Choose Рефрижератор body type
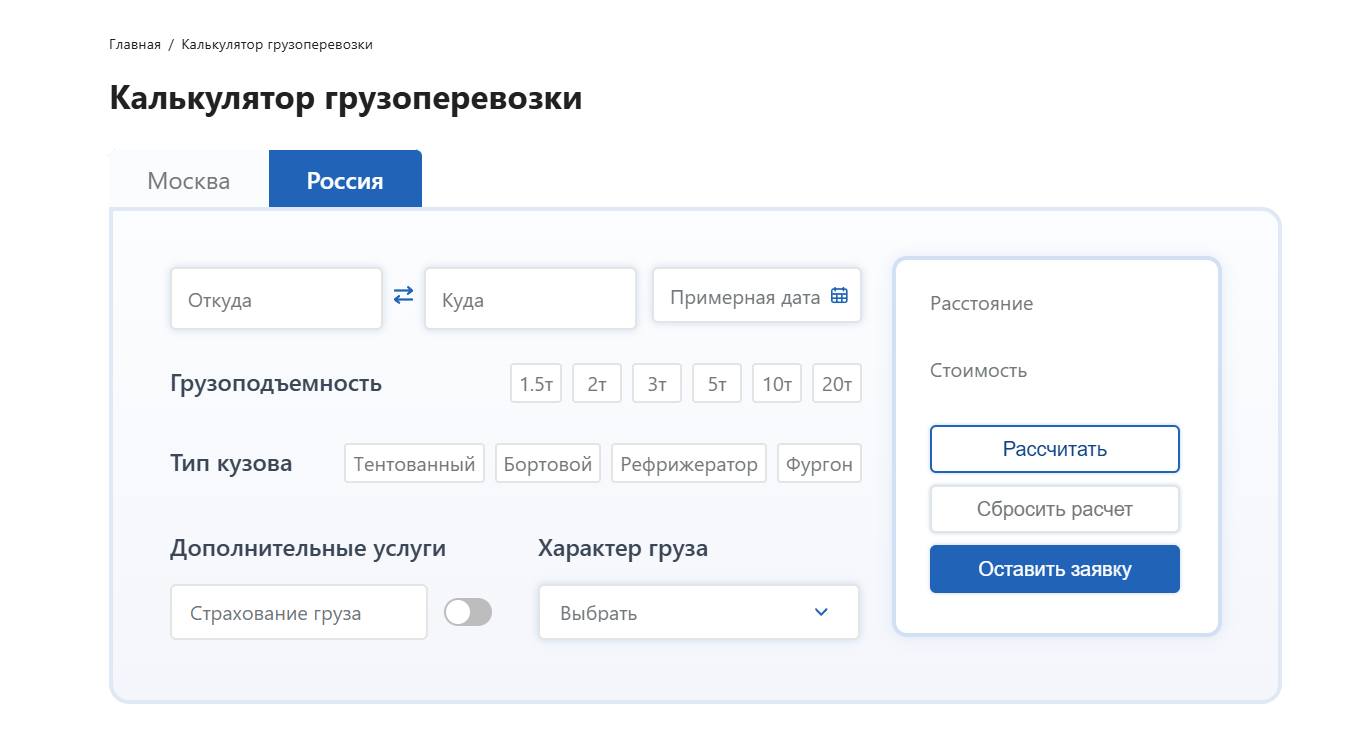Image resolution: width=1372 pixels, height=748 pixels. [689, 464]
